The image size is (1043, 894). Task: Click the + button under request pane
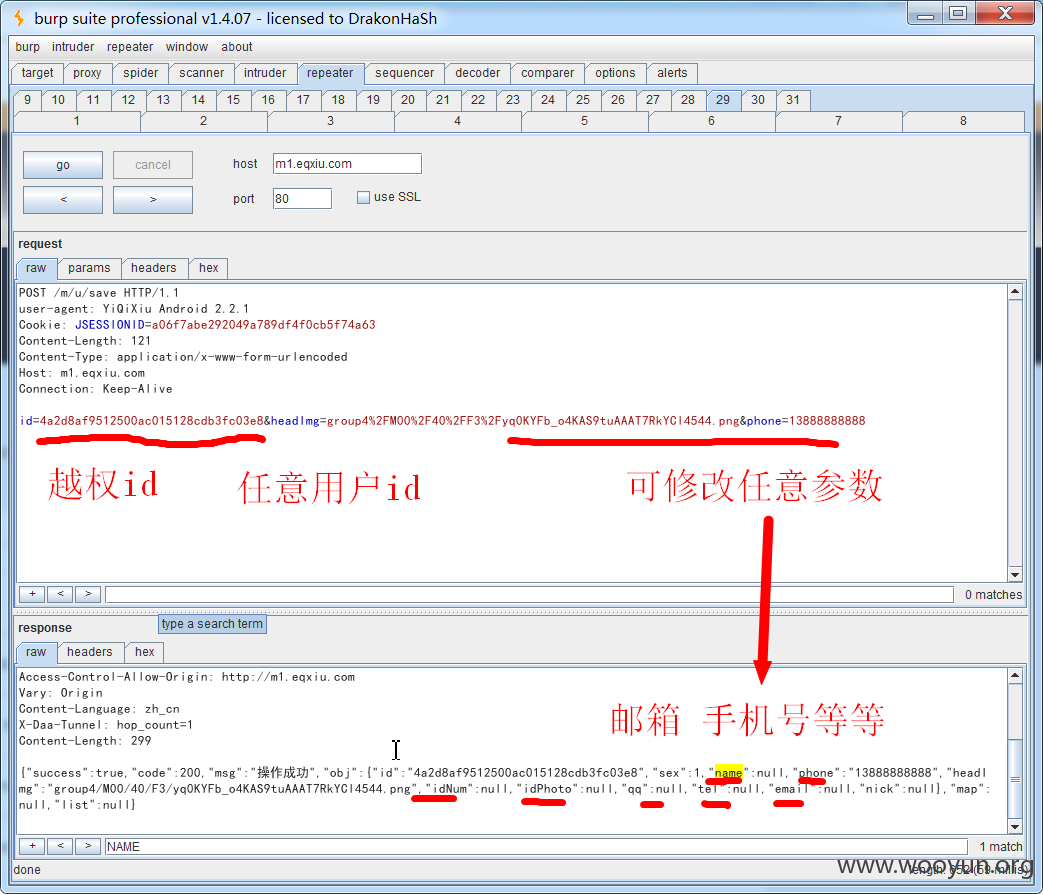point(32,594)
